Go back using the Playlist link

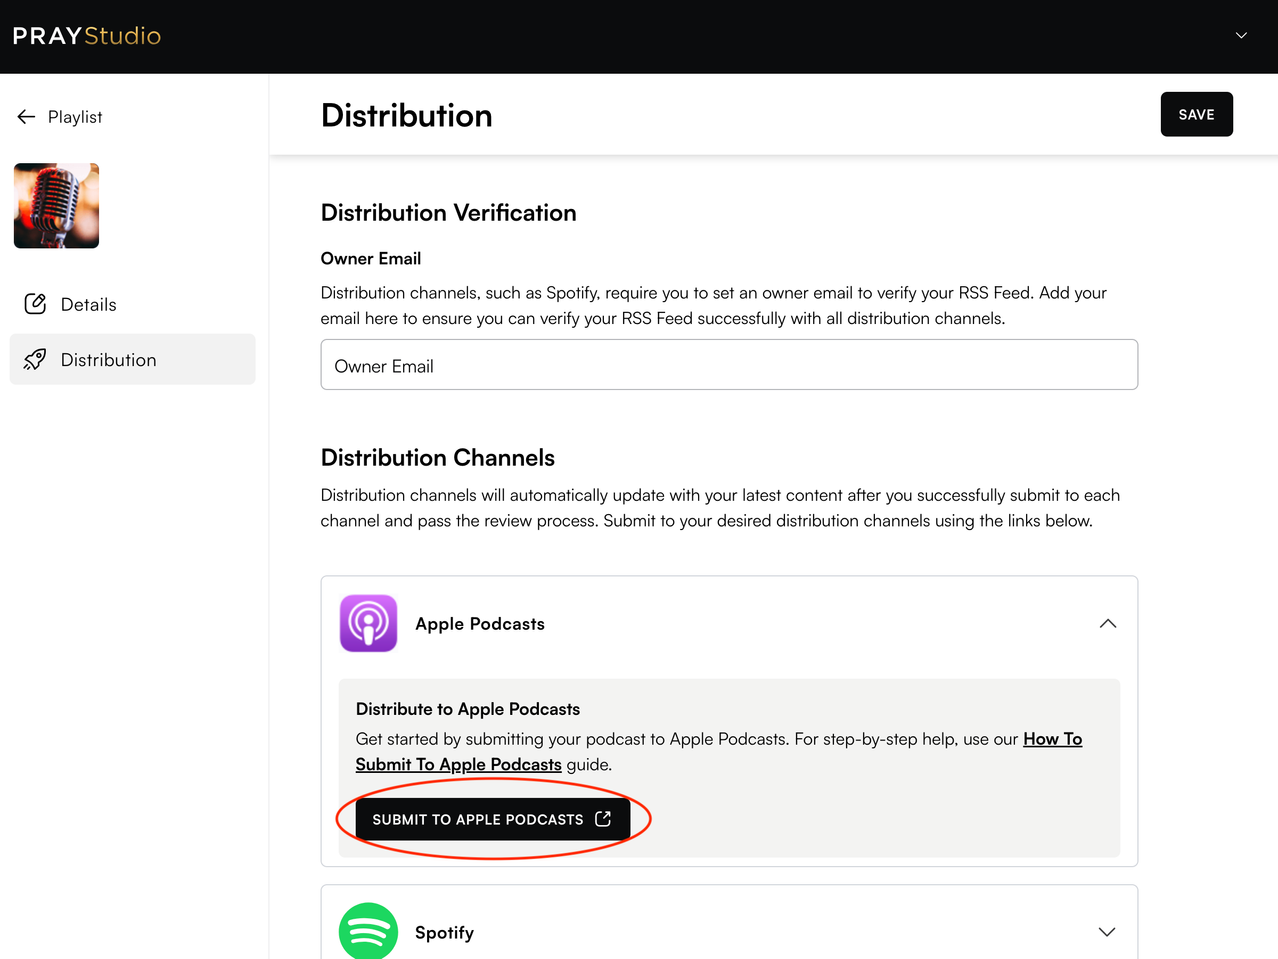pyautogui.click(x=76, y=116)
